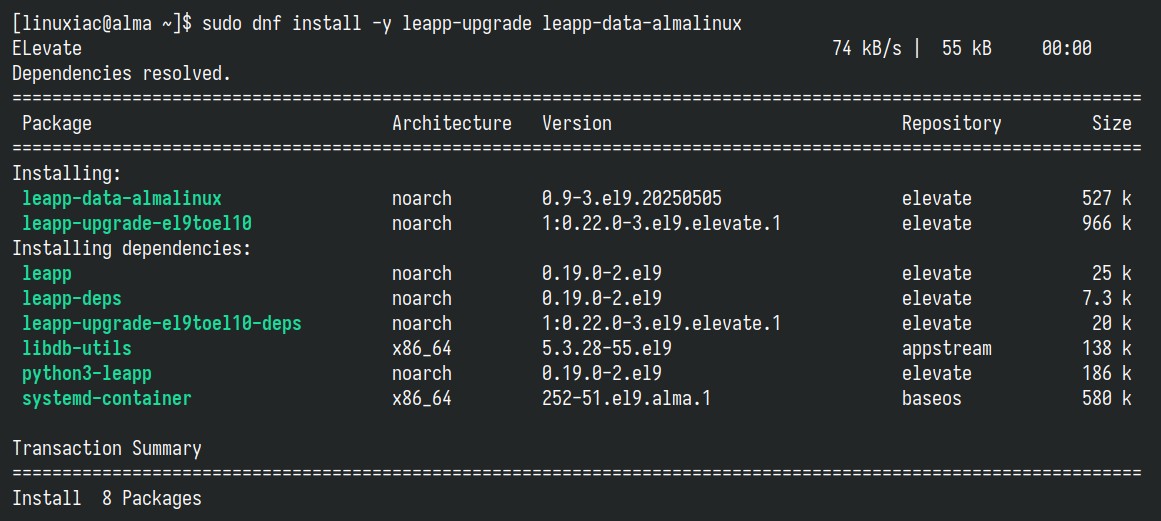Click the leapp-data-almalinux package name

click(121, 198)
